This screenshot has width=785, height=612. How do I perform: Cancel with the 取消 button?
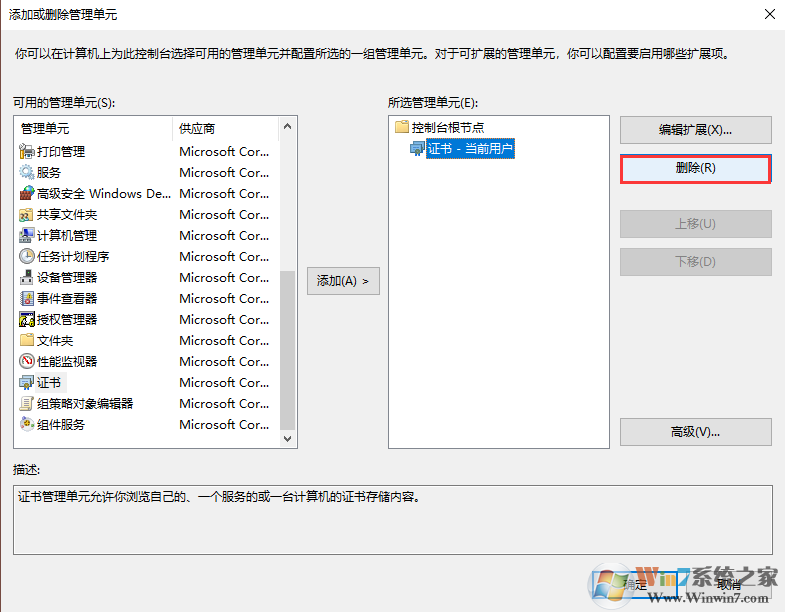tap(728, 584)
